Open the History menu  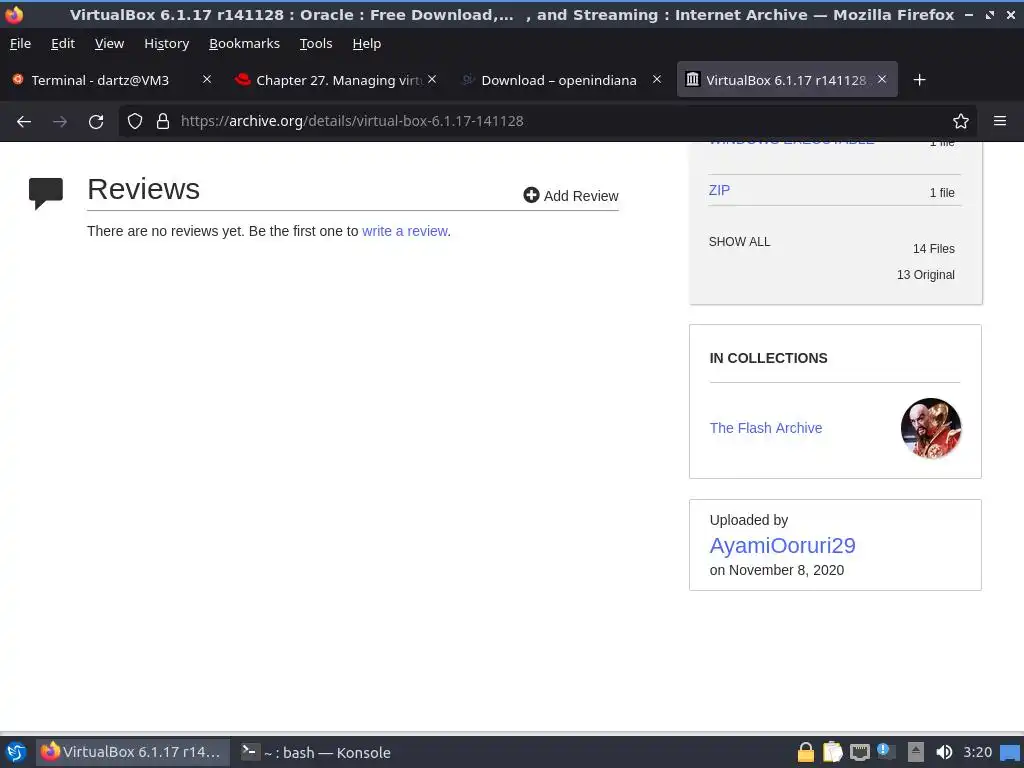click(x=167, y=44)
